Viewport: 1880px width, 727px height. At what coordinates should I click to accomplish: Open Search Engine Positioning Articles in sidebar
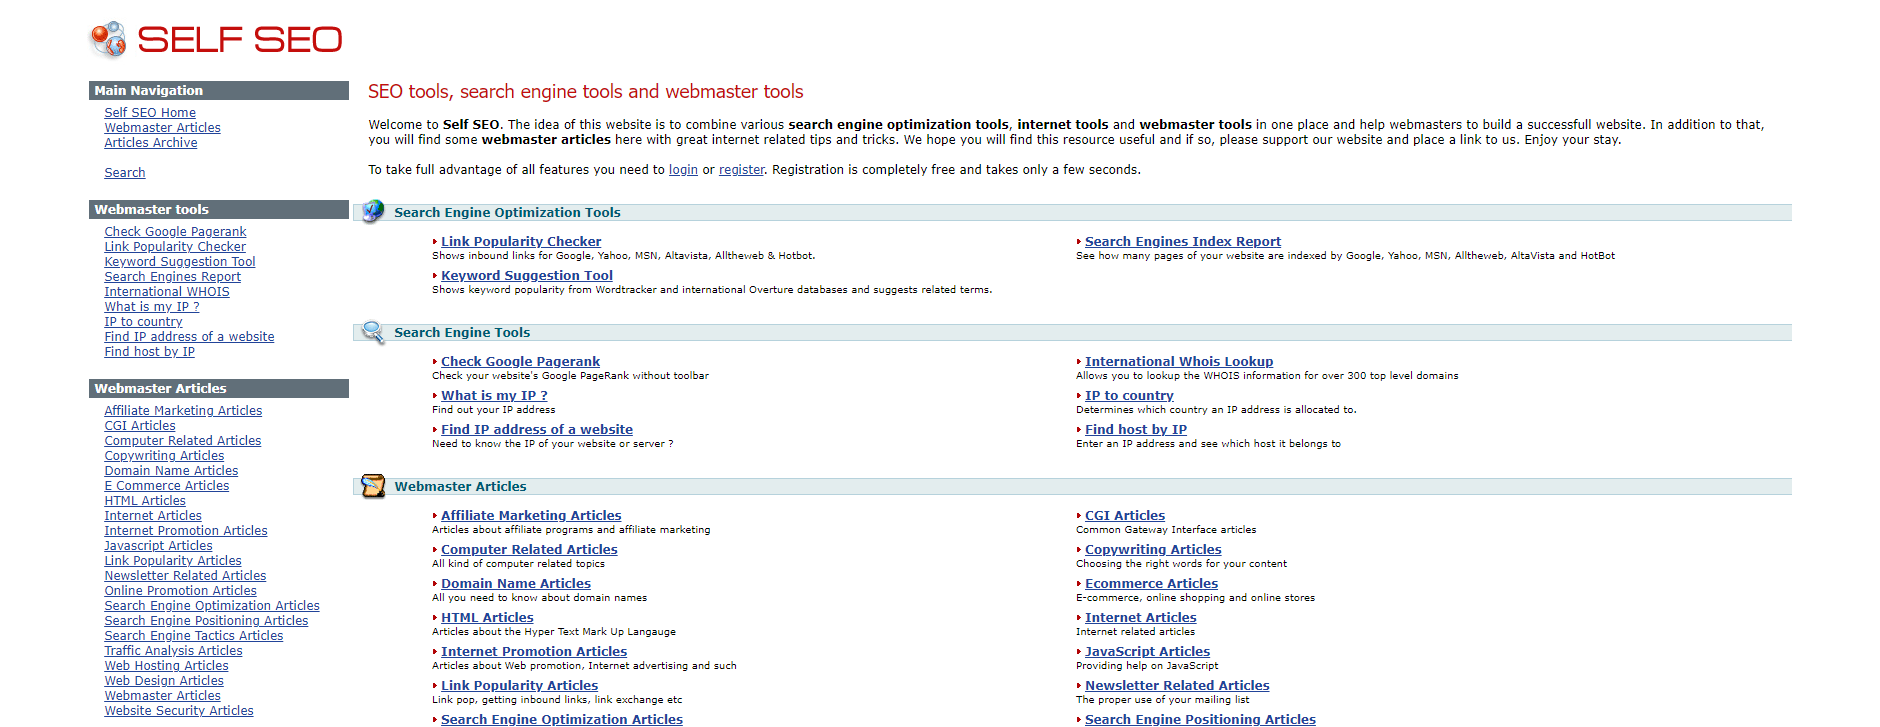coord(206,621)
